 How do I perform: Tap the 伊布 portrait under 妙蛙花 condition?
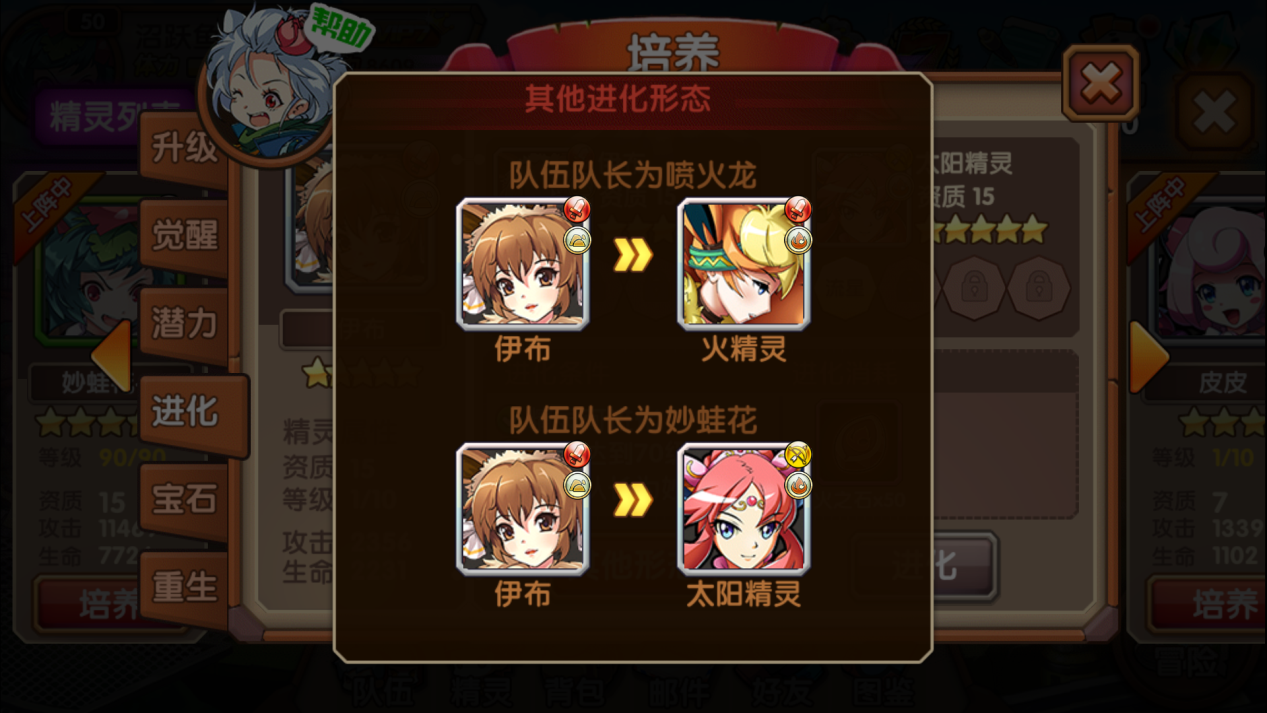click(522, 509)
